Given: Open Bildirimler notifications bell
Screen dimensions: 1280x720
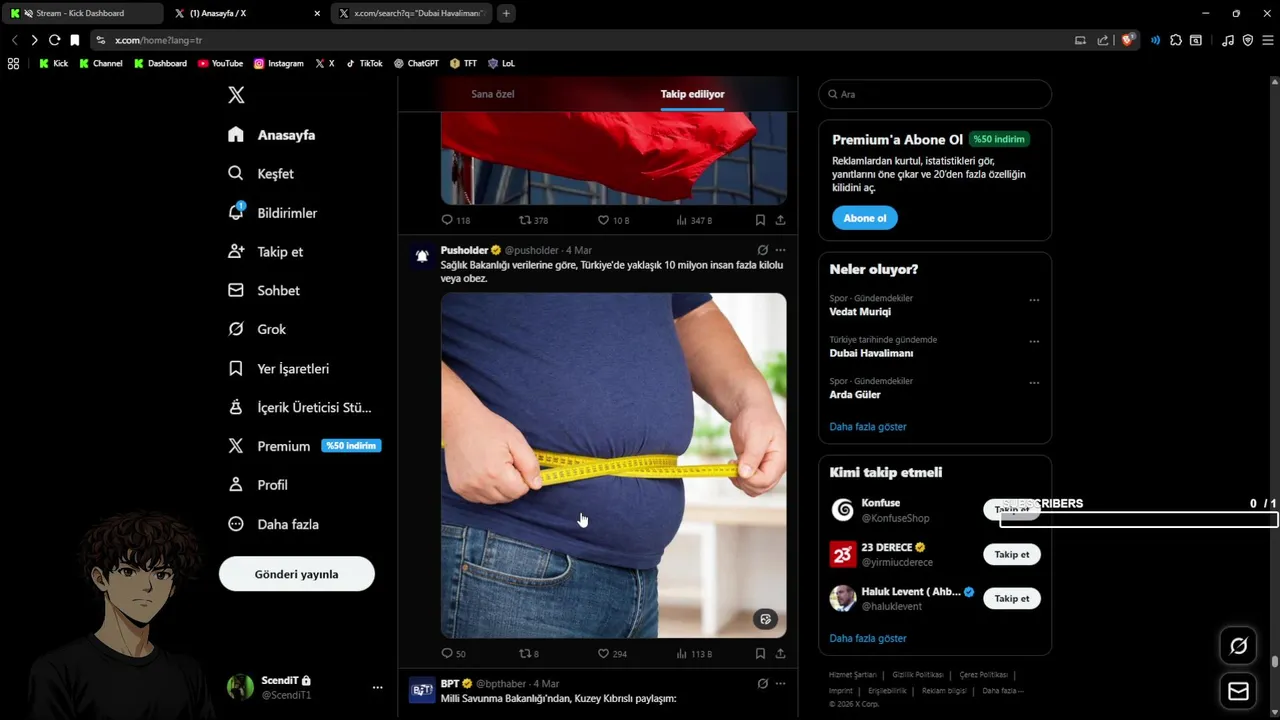Looking at the screenshot, I should pos(236,212).
